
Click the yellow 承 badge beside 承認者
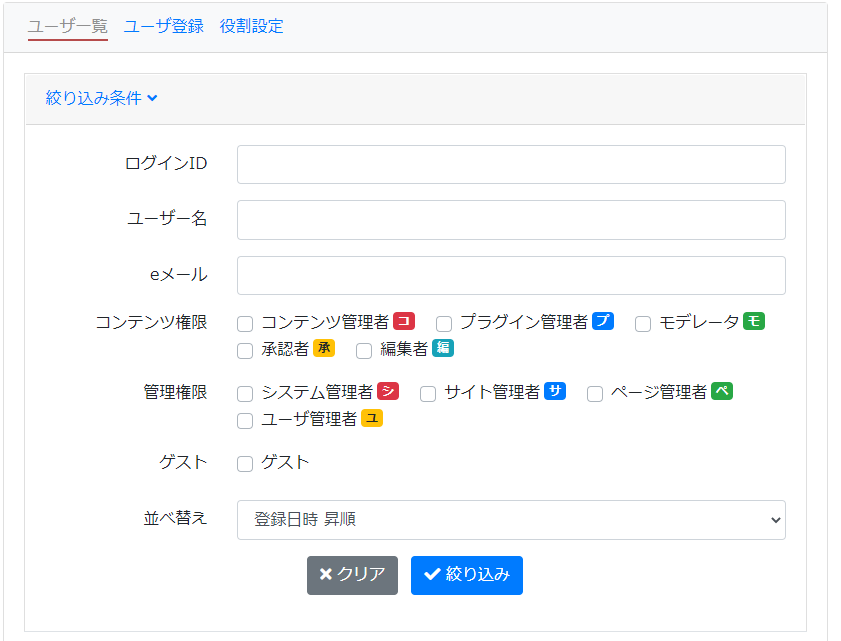coord(325,350)
